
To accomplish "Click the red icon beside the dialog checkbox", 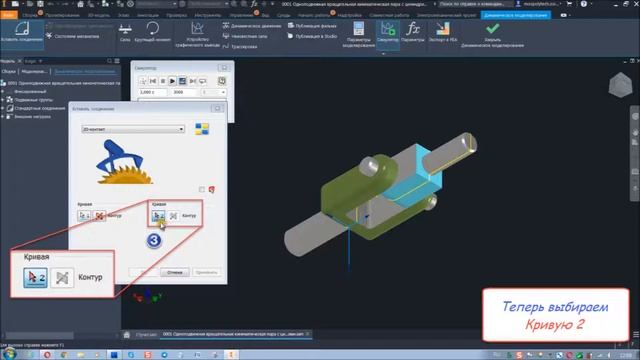I will click(x=211, y=189).
